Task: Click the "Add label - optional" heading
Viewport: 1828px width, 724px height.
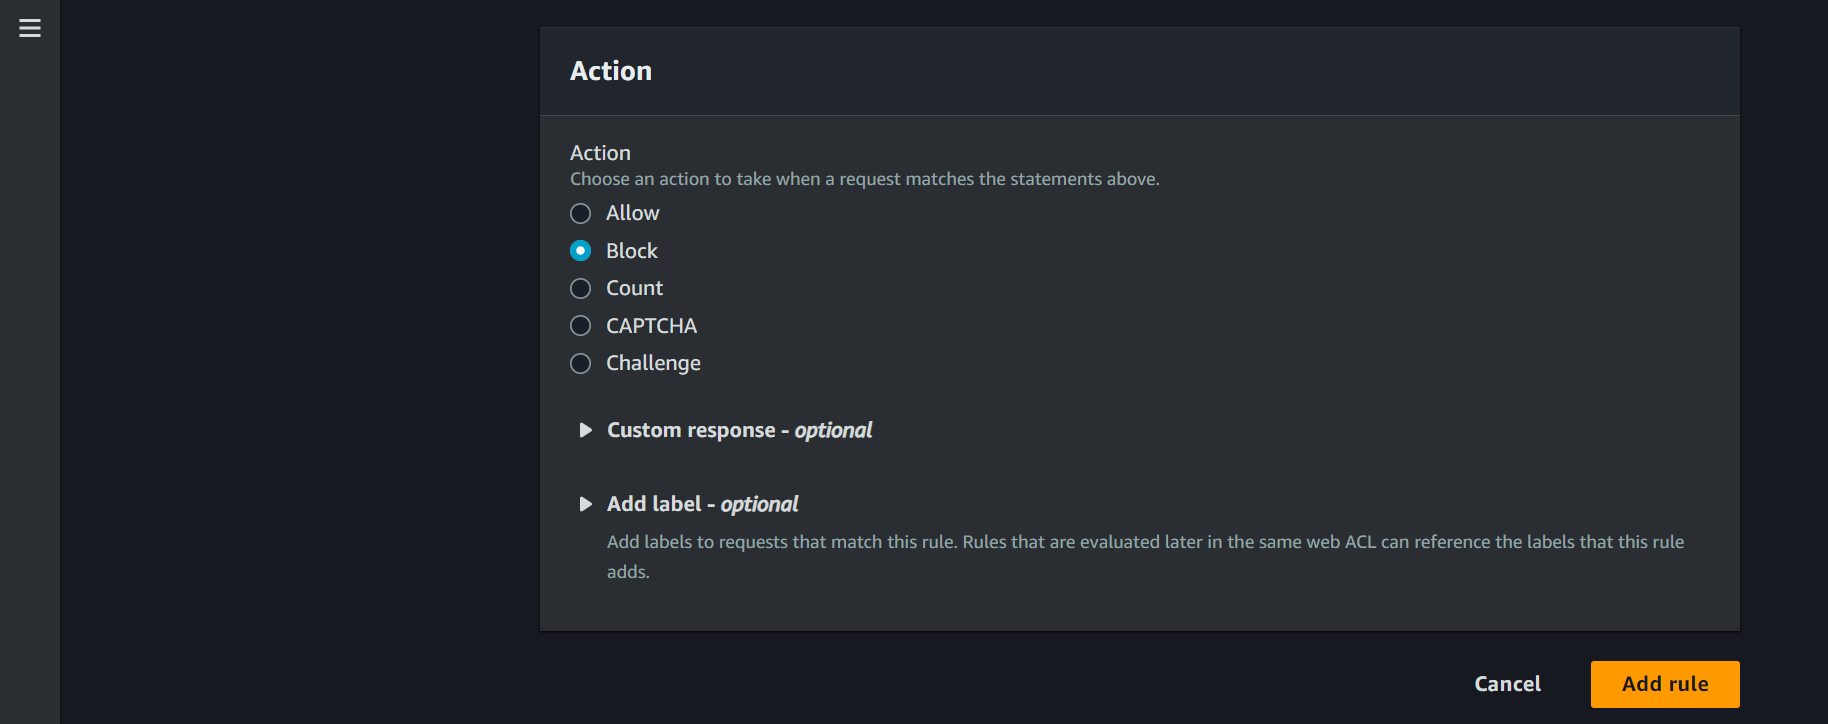Action: point(702,504)
